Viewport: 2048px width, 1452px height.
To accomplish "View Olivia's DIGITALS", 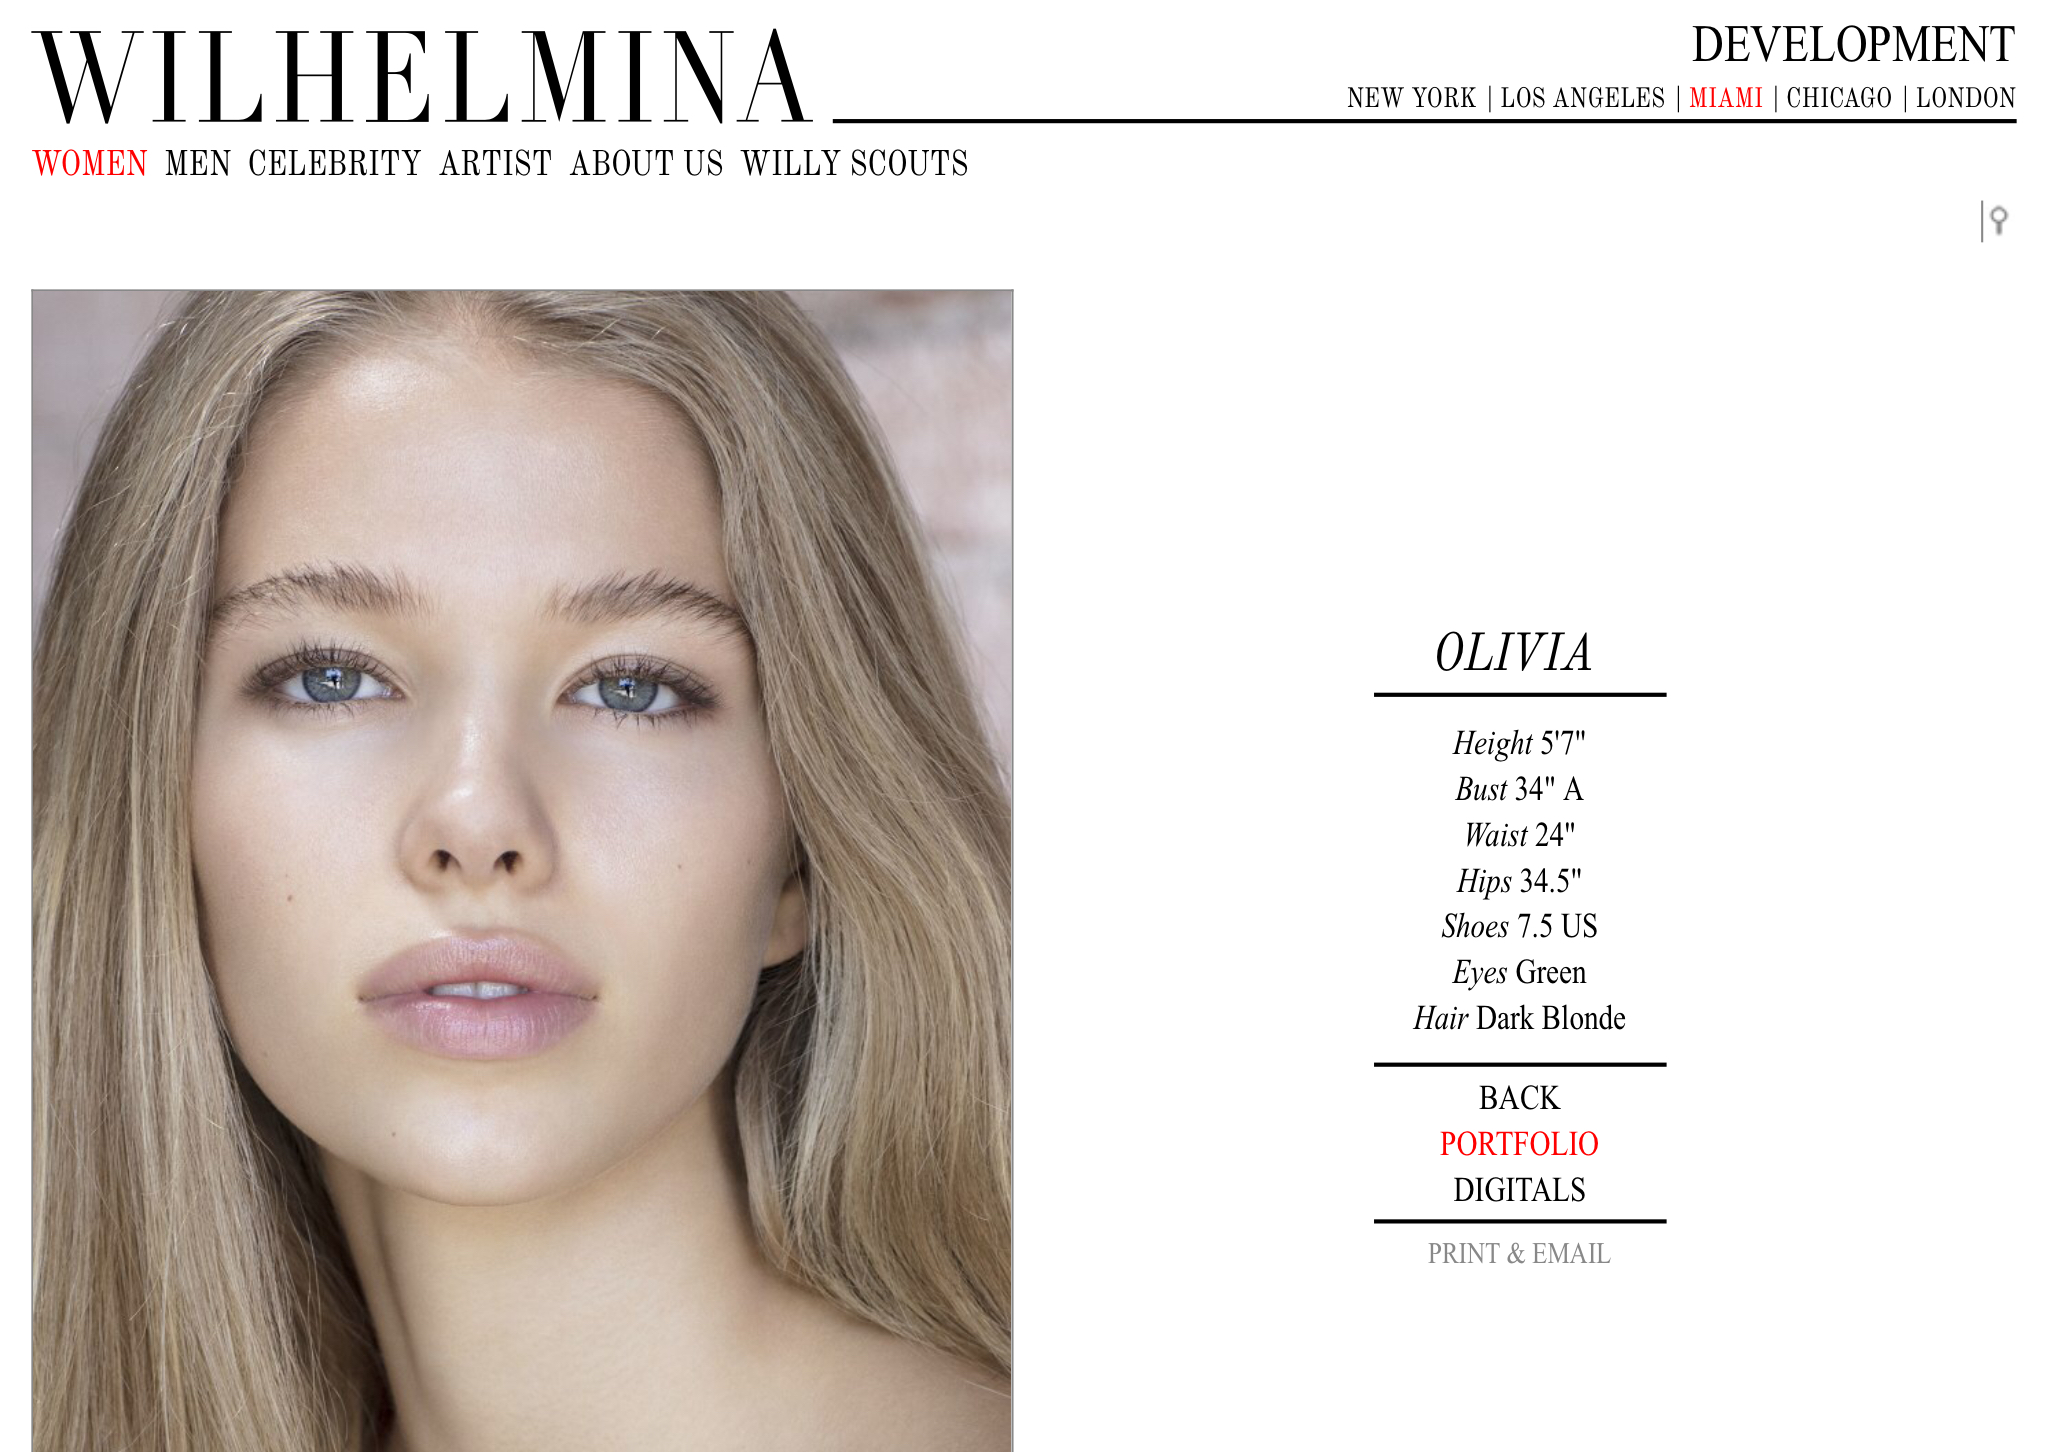I will [x=1519, y=1190].
